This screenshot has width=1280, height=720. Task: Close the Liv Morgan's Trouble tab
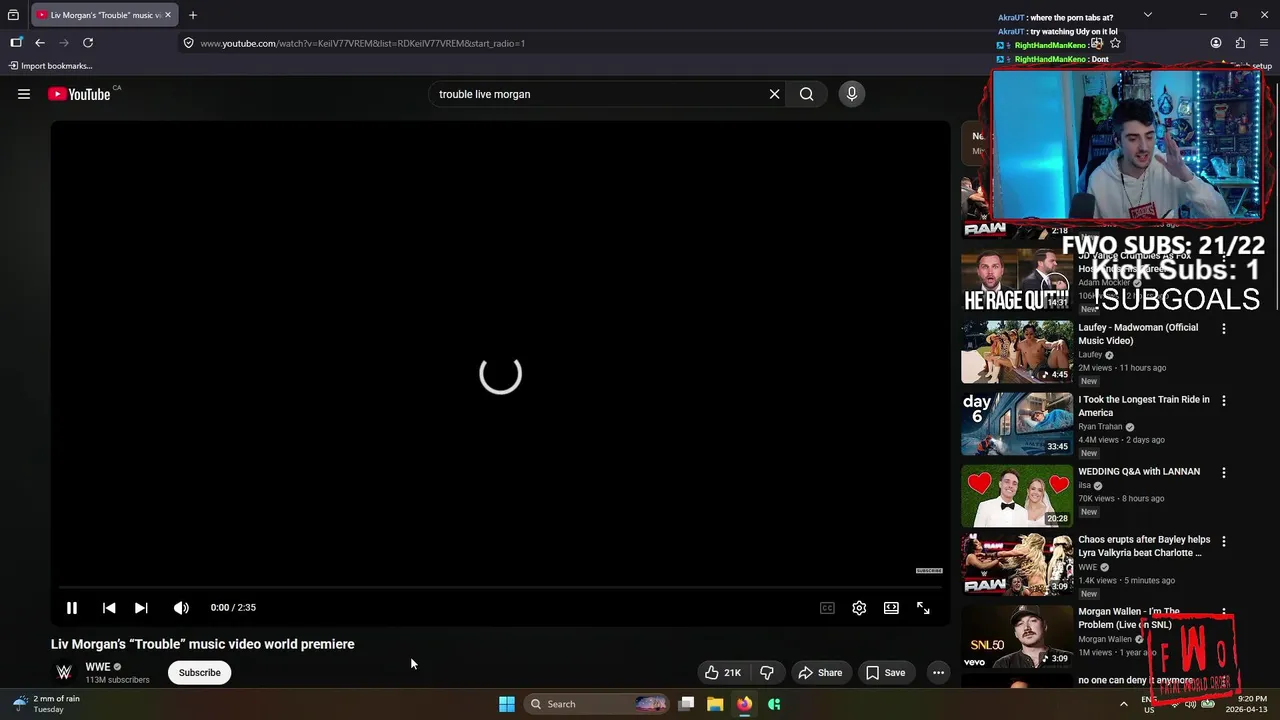[x=168, y=15]
